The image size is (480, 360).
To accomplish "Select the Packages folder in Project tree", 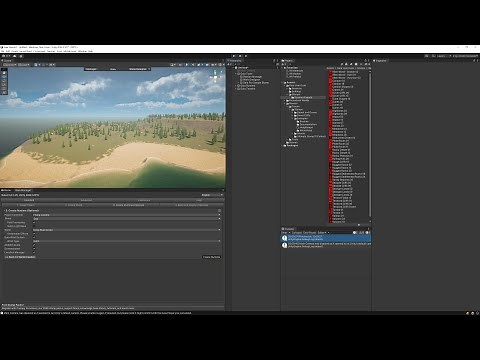I will [292, 146].
